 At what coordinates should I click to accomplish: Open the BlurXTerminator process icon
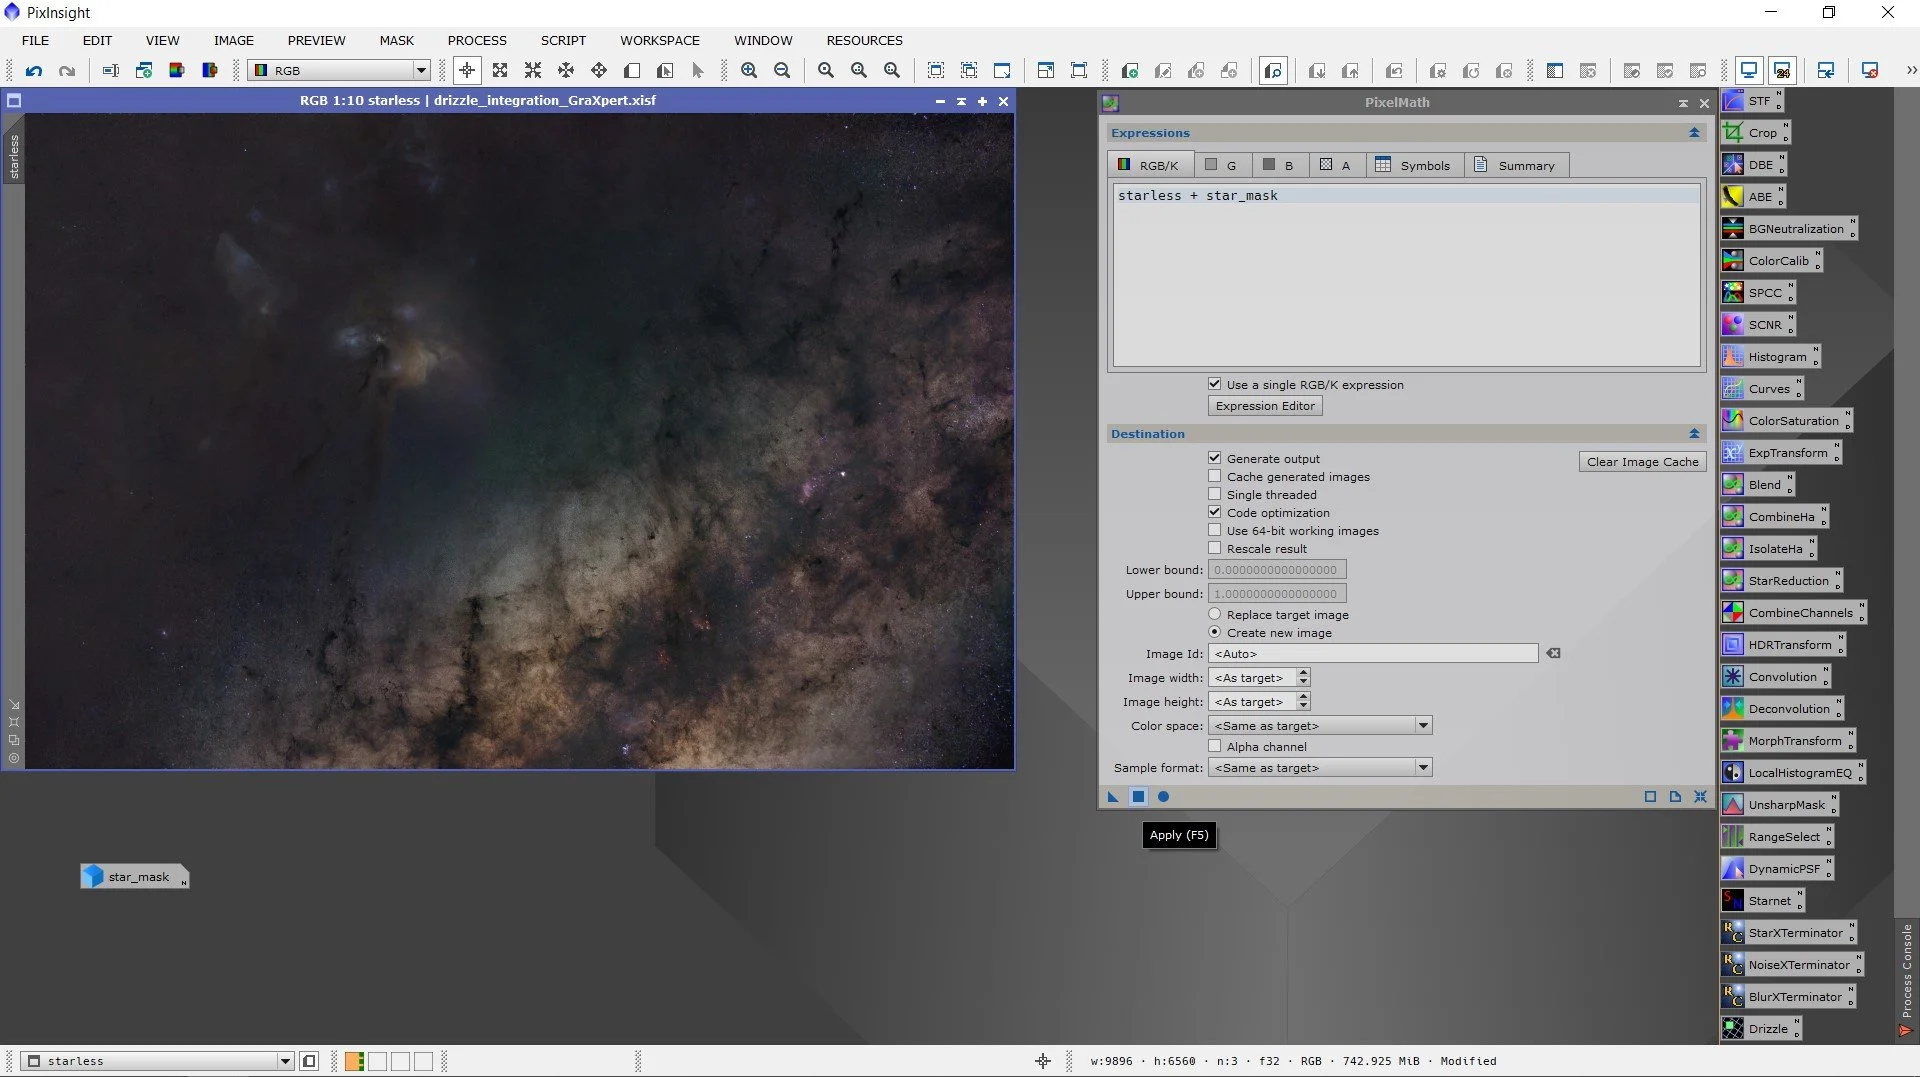[x=1788, y=997]
